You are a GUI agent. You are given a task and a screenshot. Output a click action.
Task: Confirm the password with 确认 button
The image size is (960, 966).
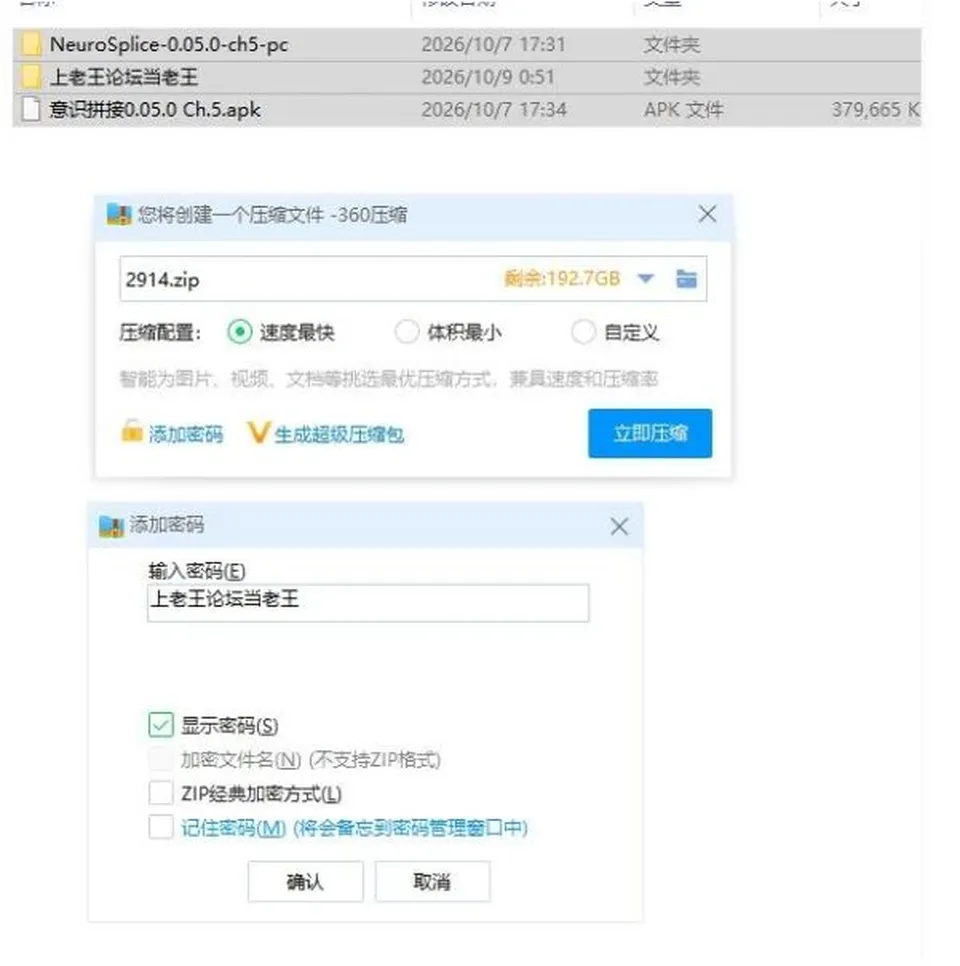pyautogui.click(x=306, y=882)
